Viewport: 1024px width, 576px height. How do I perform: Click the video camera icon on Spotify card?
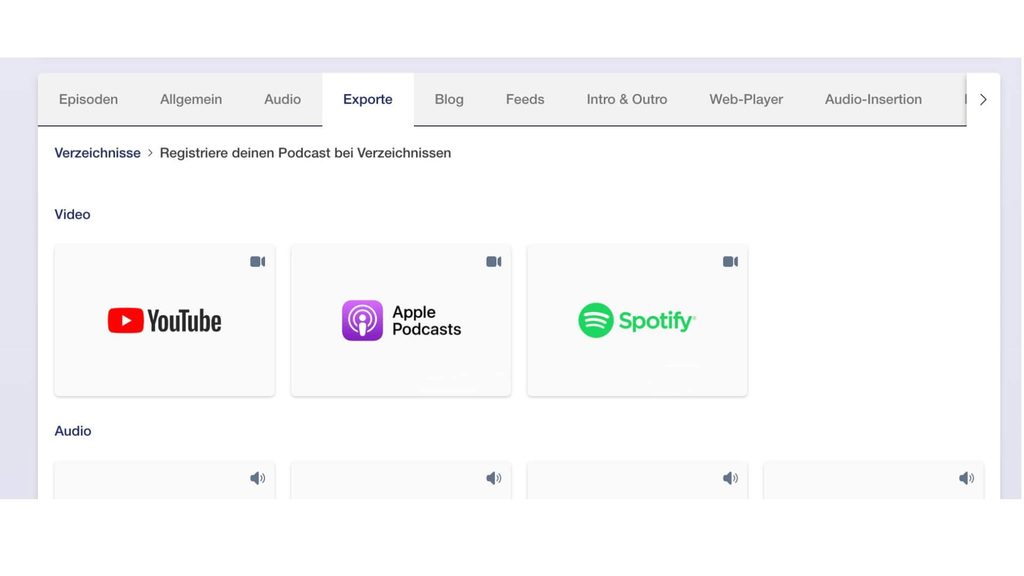(730, 262)
